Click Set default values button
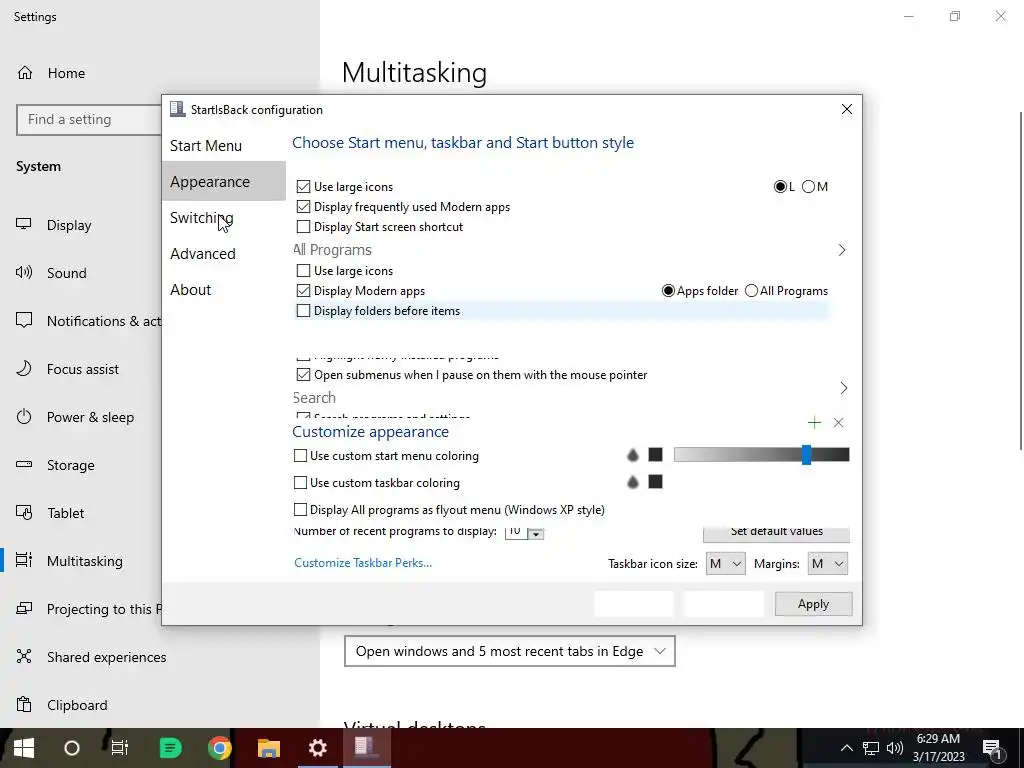This screenshot has height=768, width=1024. (x=776, y=533)
